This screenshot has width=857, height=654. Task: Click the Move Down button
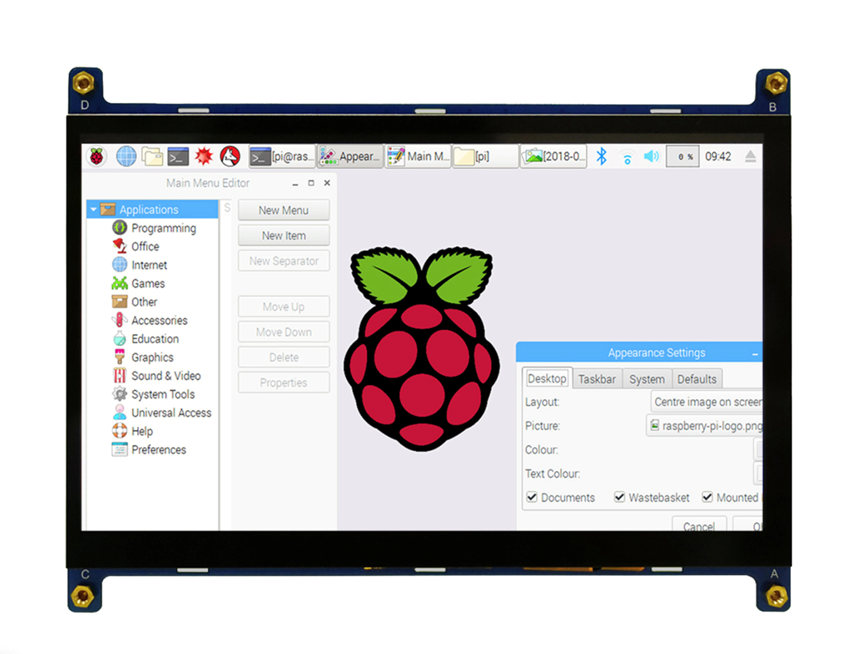coord(284,332)
